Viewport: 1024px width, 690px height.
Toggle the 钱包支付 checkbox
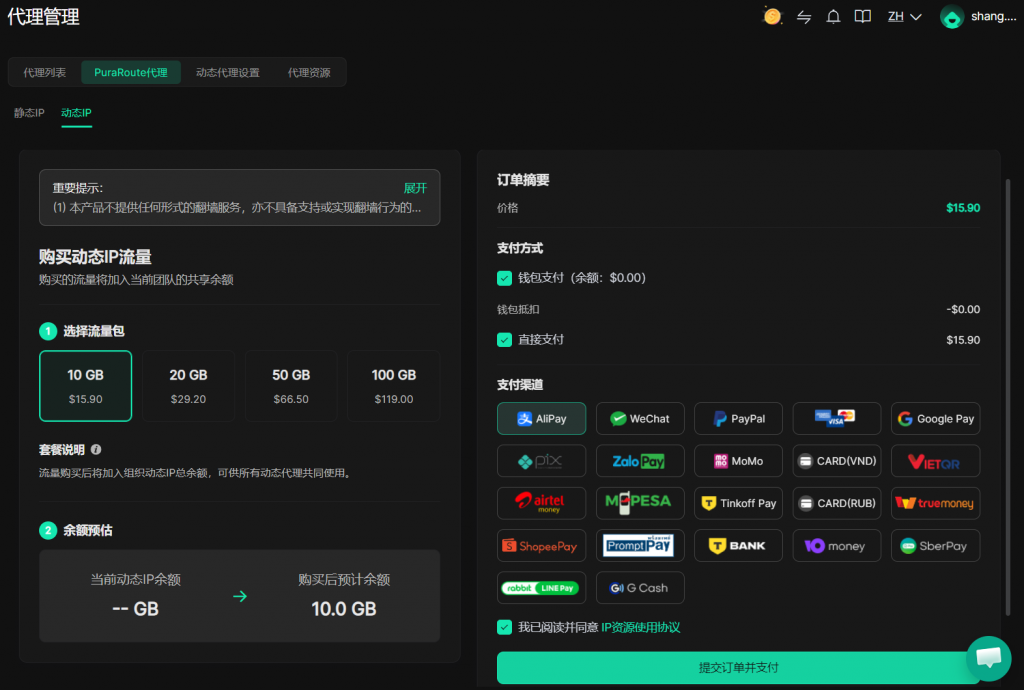coord(504,278)
